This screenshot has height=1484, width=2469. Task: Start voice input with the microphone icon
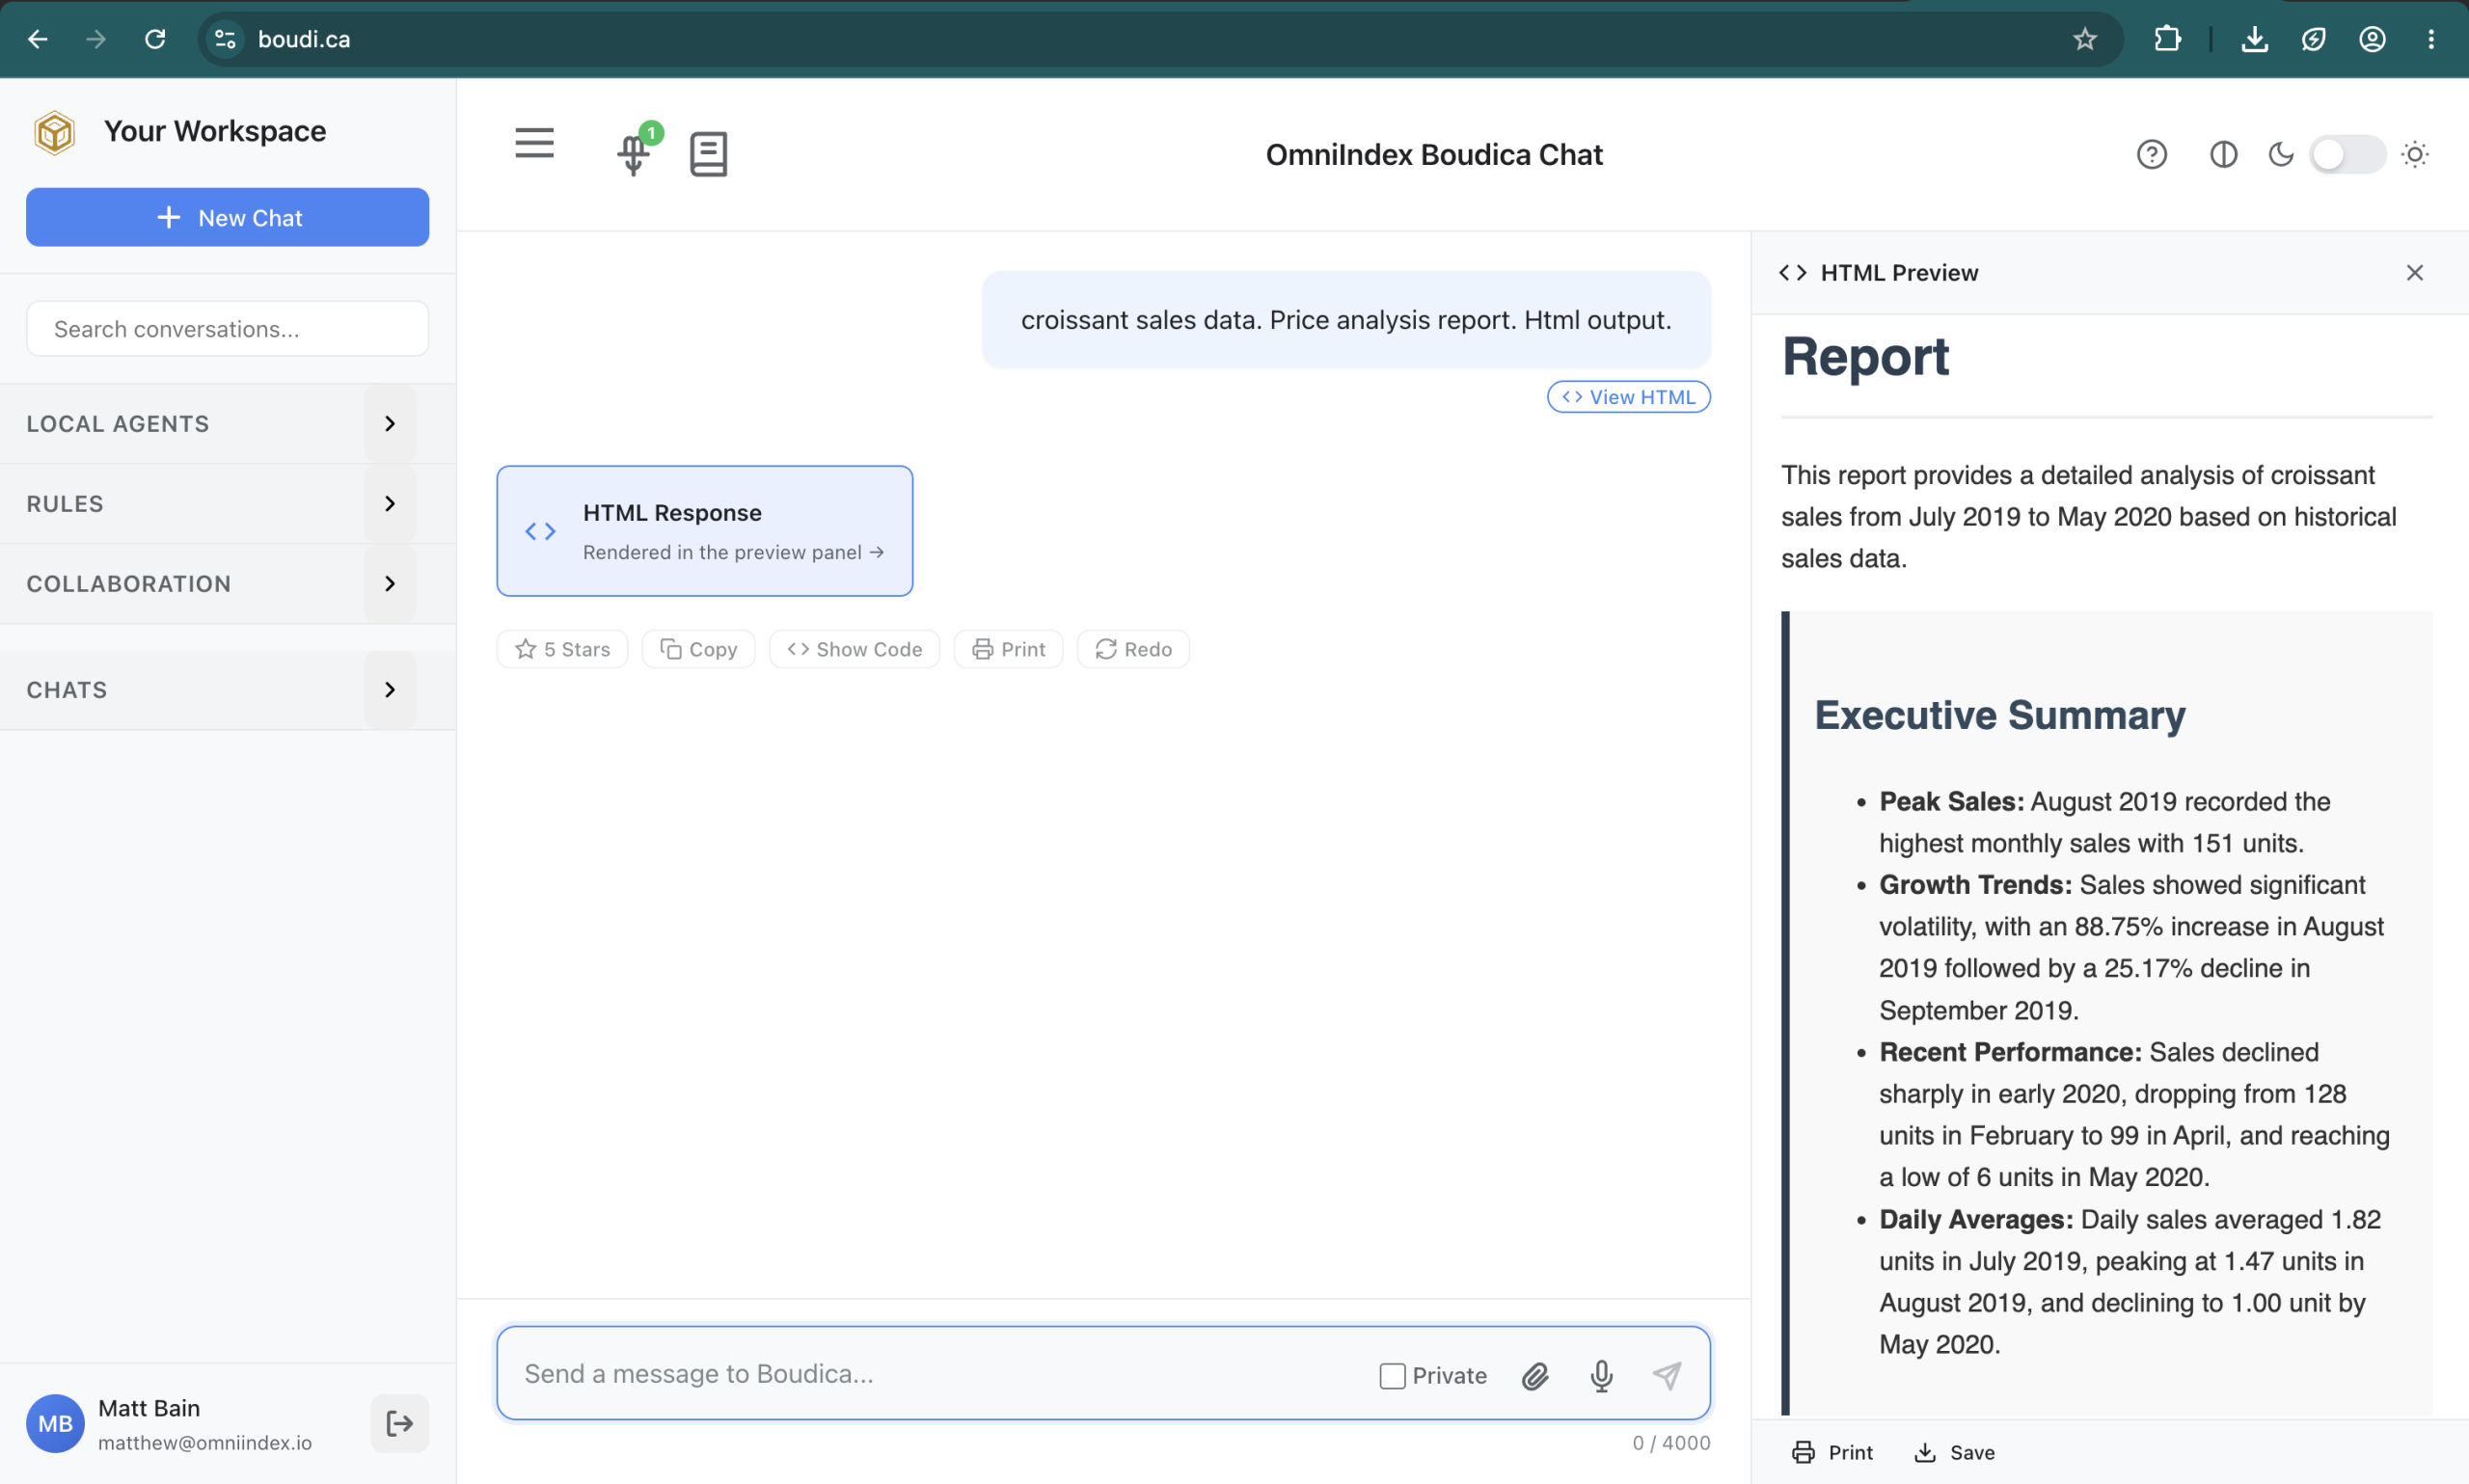coord(1601,1376)
